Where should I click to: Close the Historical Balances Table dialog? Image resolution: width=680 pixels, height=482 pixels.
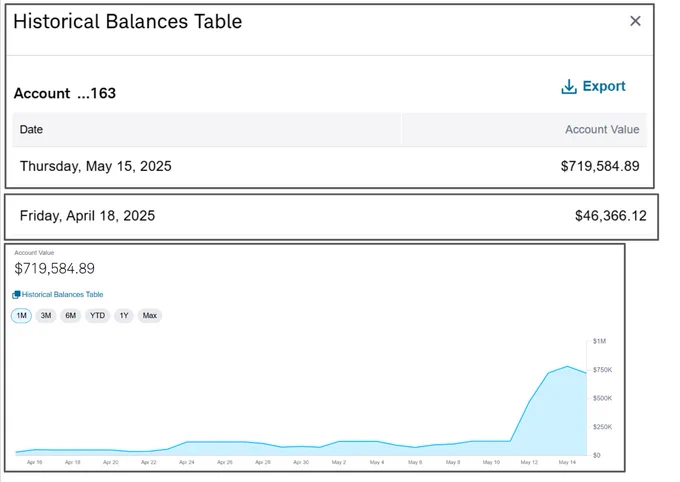[635, 21]
